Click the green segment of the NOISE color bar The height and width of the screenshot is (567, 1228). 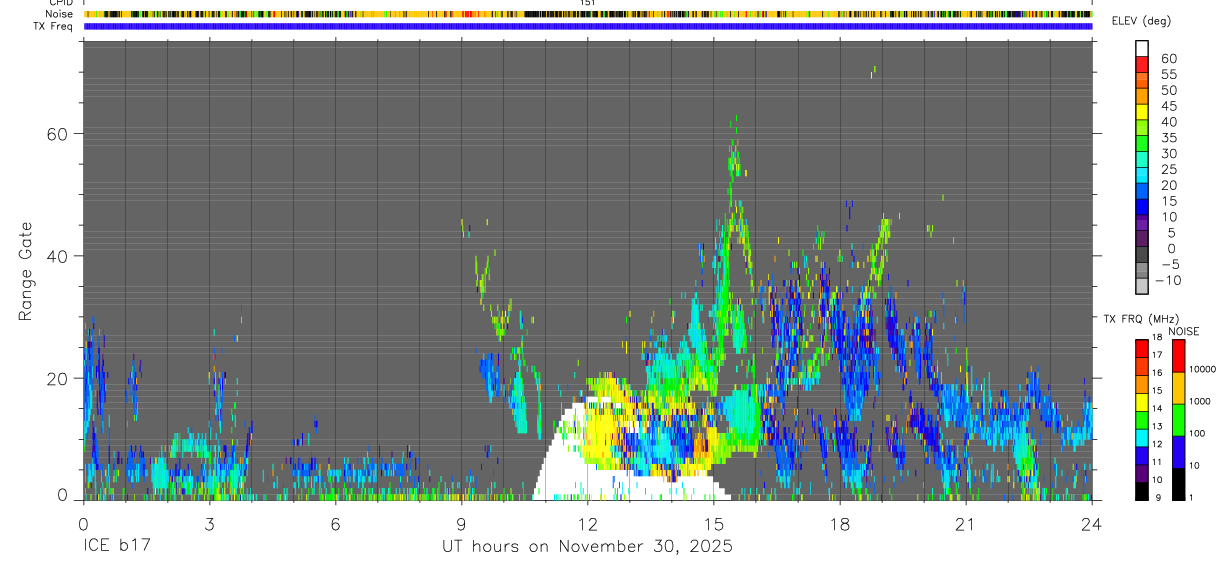1179,420
